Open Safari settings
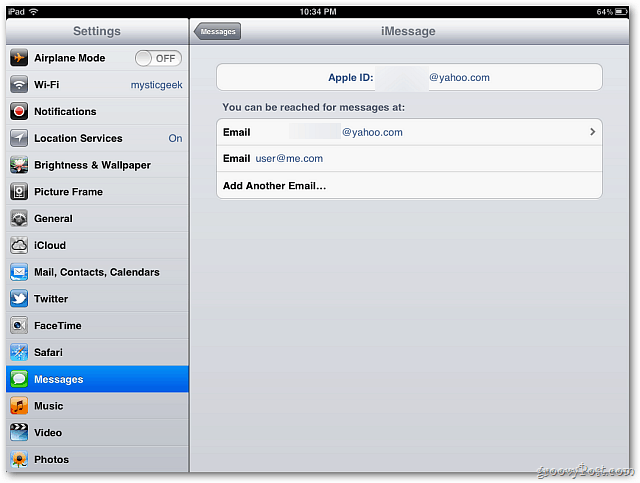640x483 pixels. [97, 352]
